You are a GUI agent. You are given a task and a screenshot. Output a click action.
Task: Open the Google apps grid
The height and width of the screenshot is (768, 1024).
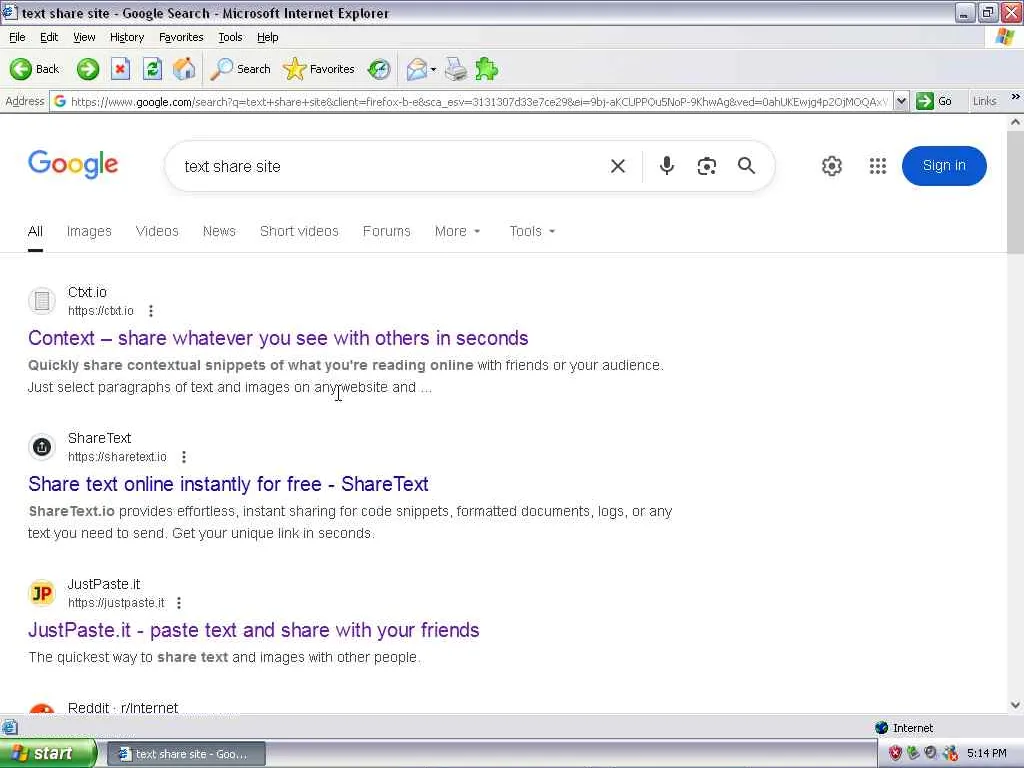pyautogui.click(x=878, y=166)
